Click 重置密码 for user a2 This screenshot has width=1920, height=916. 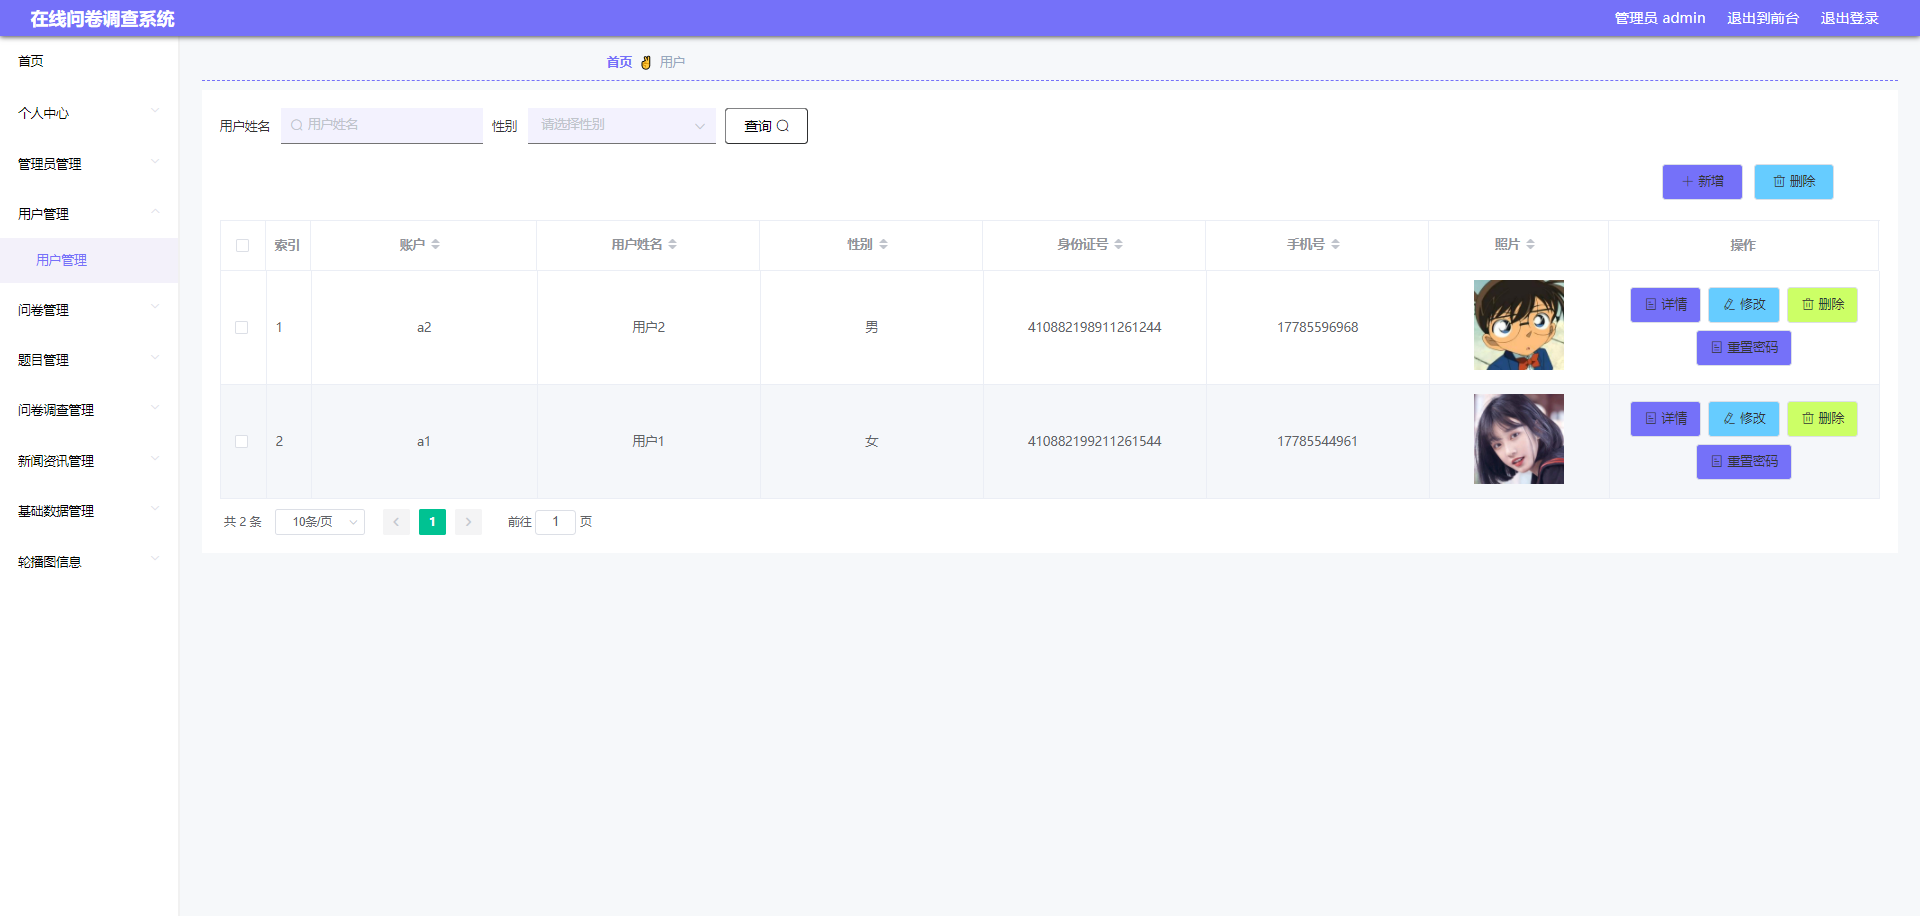(1744, 348)
